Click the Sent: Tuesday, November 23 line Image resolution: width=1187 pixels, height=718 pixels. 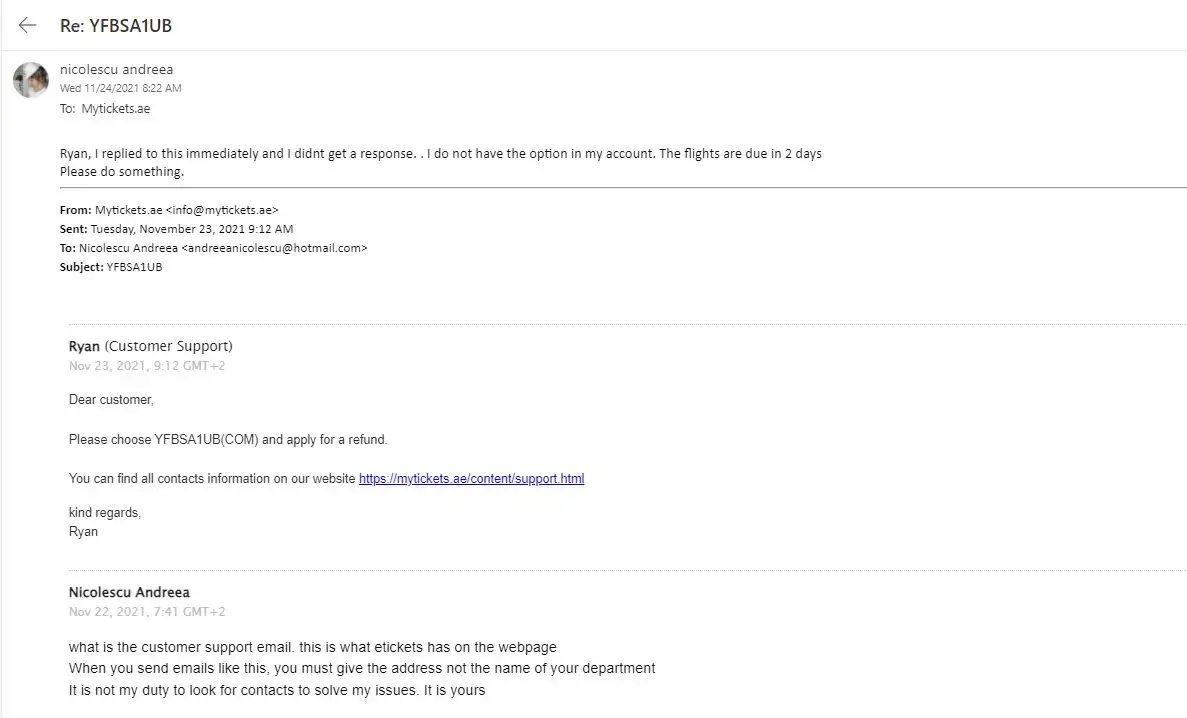pos(176,229)
